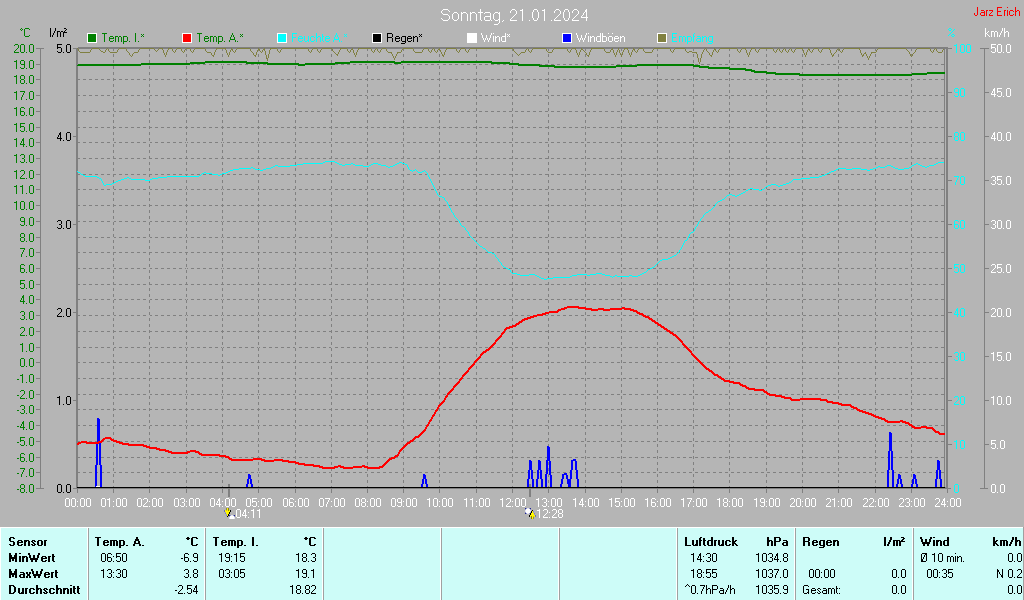Select the 'Wind*' legend label

point(496,38)
